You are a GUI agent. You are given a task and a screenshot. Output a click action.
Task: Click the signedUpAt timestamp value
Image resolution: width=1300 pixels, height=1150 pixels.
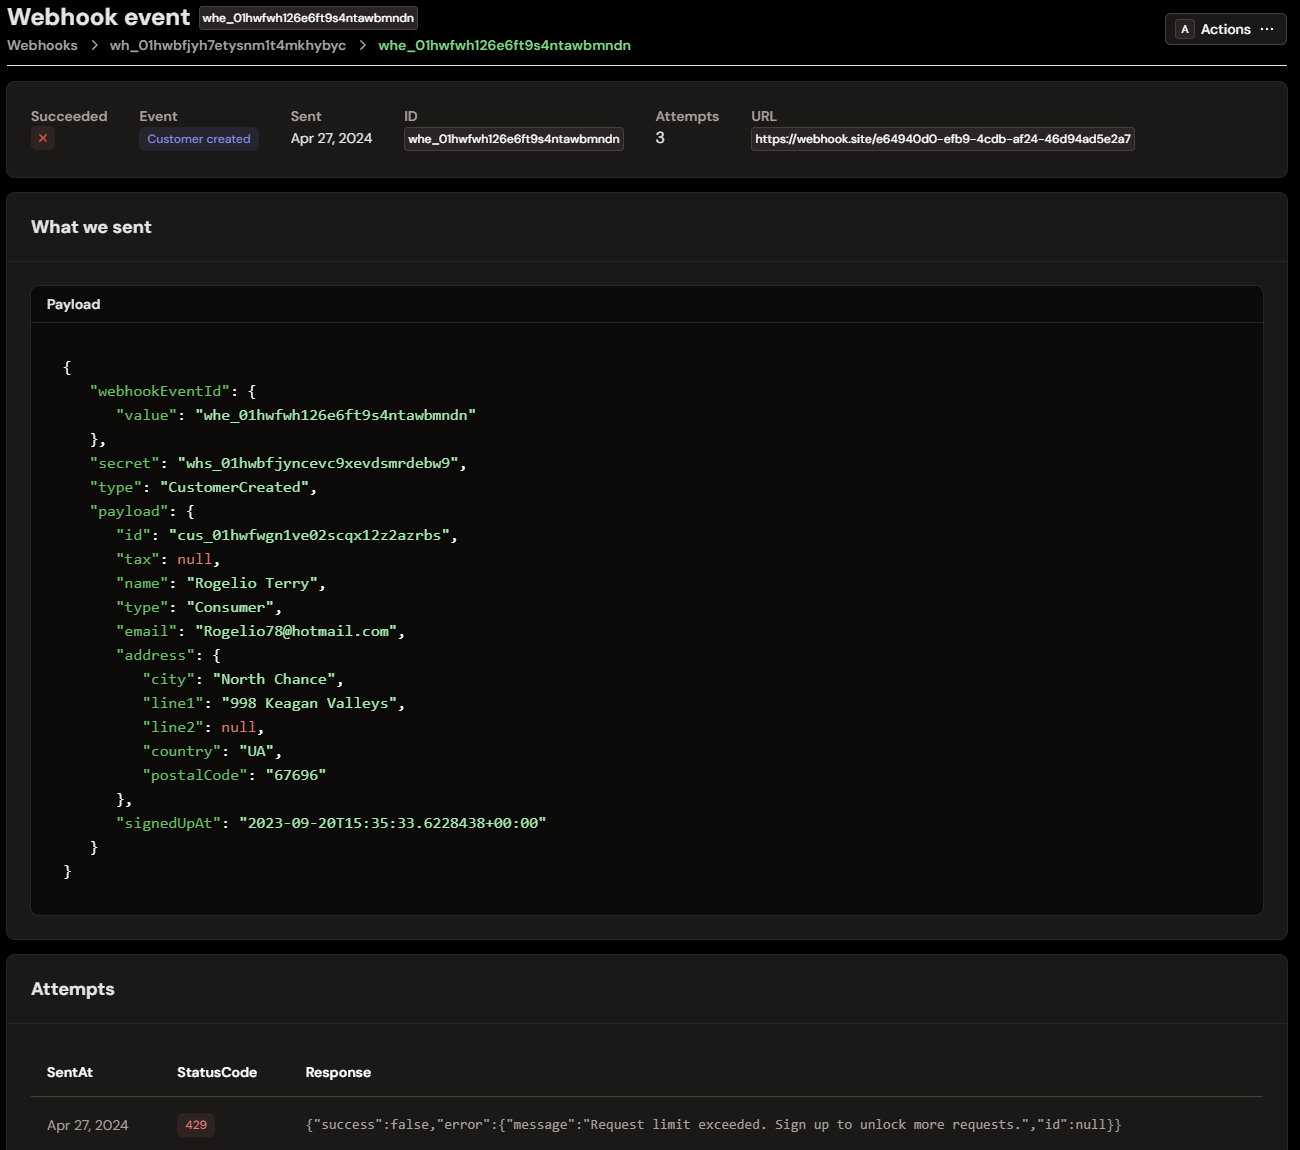[392, 823]
